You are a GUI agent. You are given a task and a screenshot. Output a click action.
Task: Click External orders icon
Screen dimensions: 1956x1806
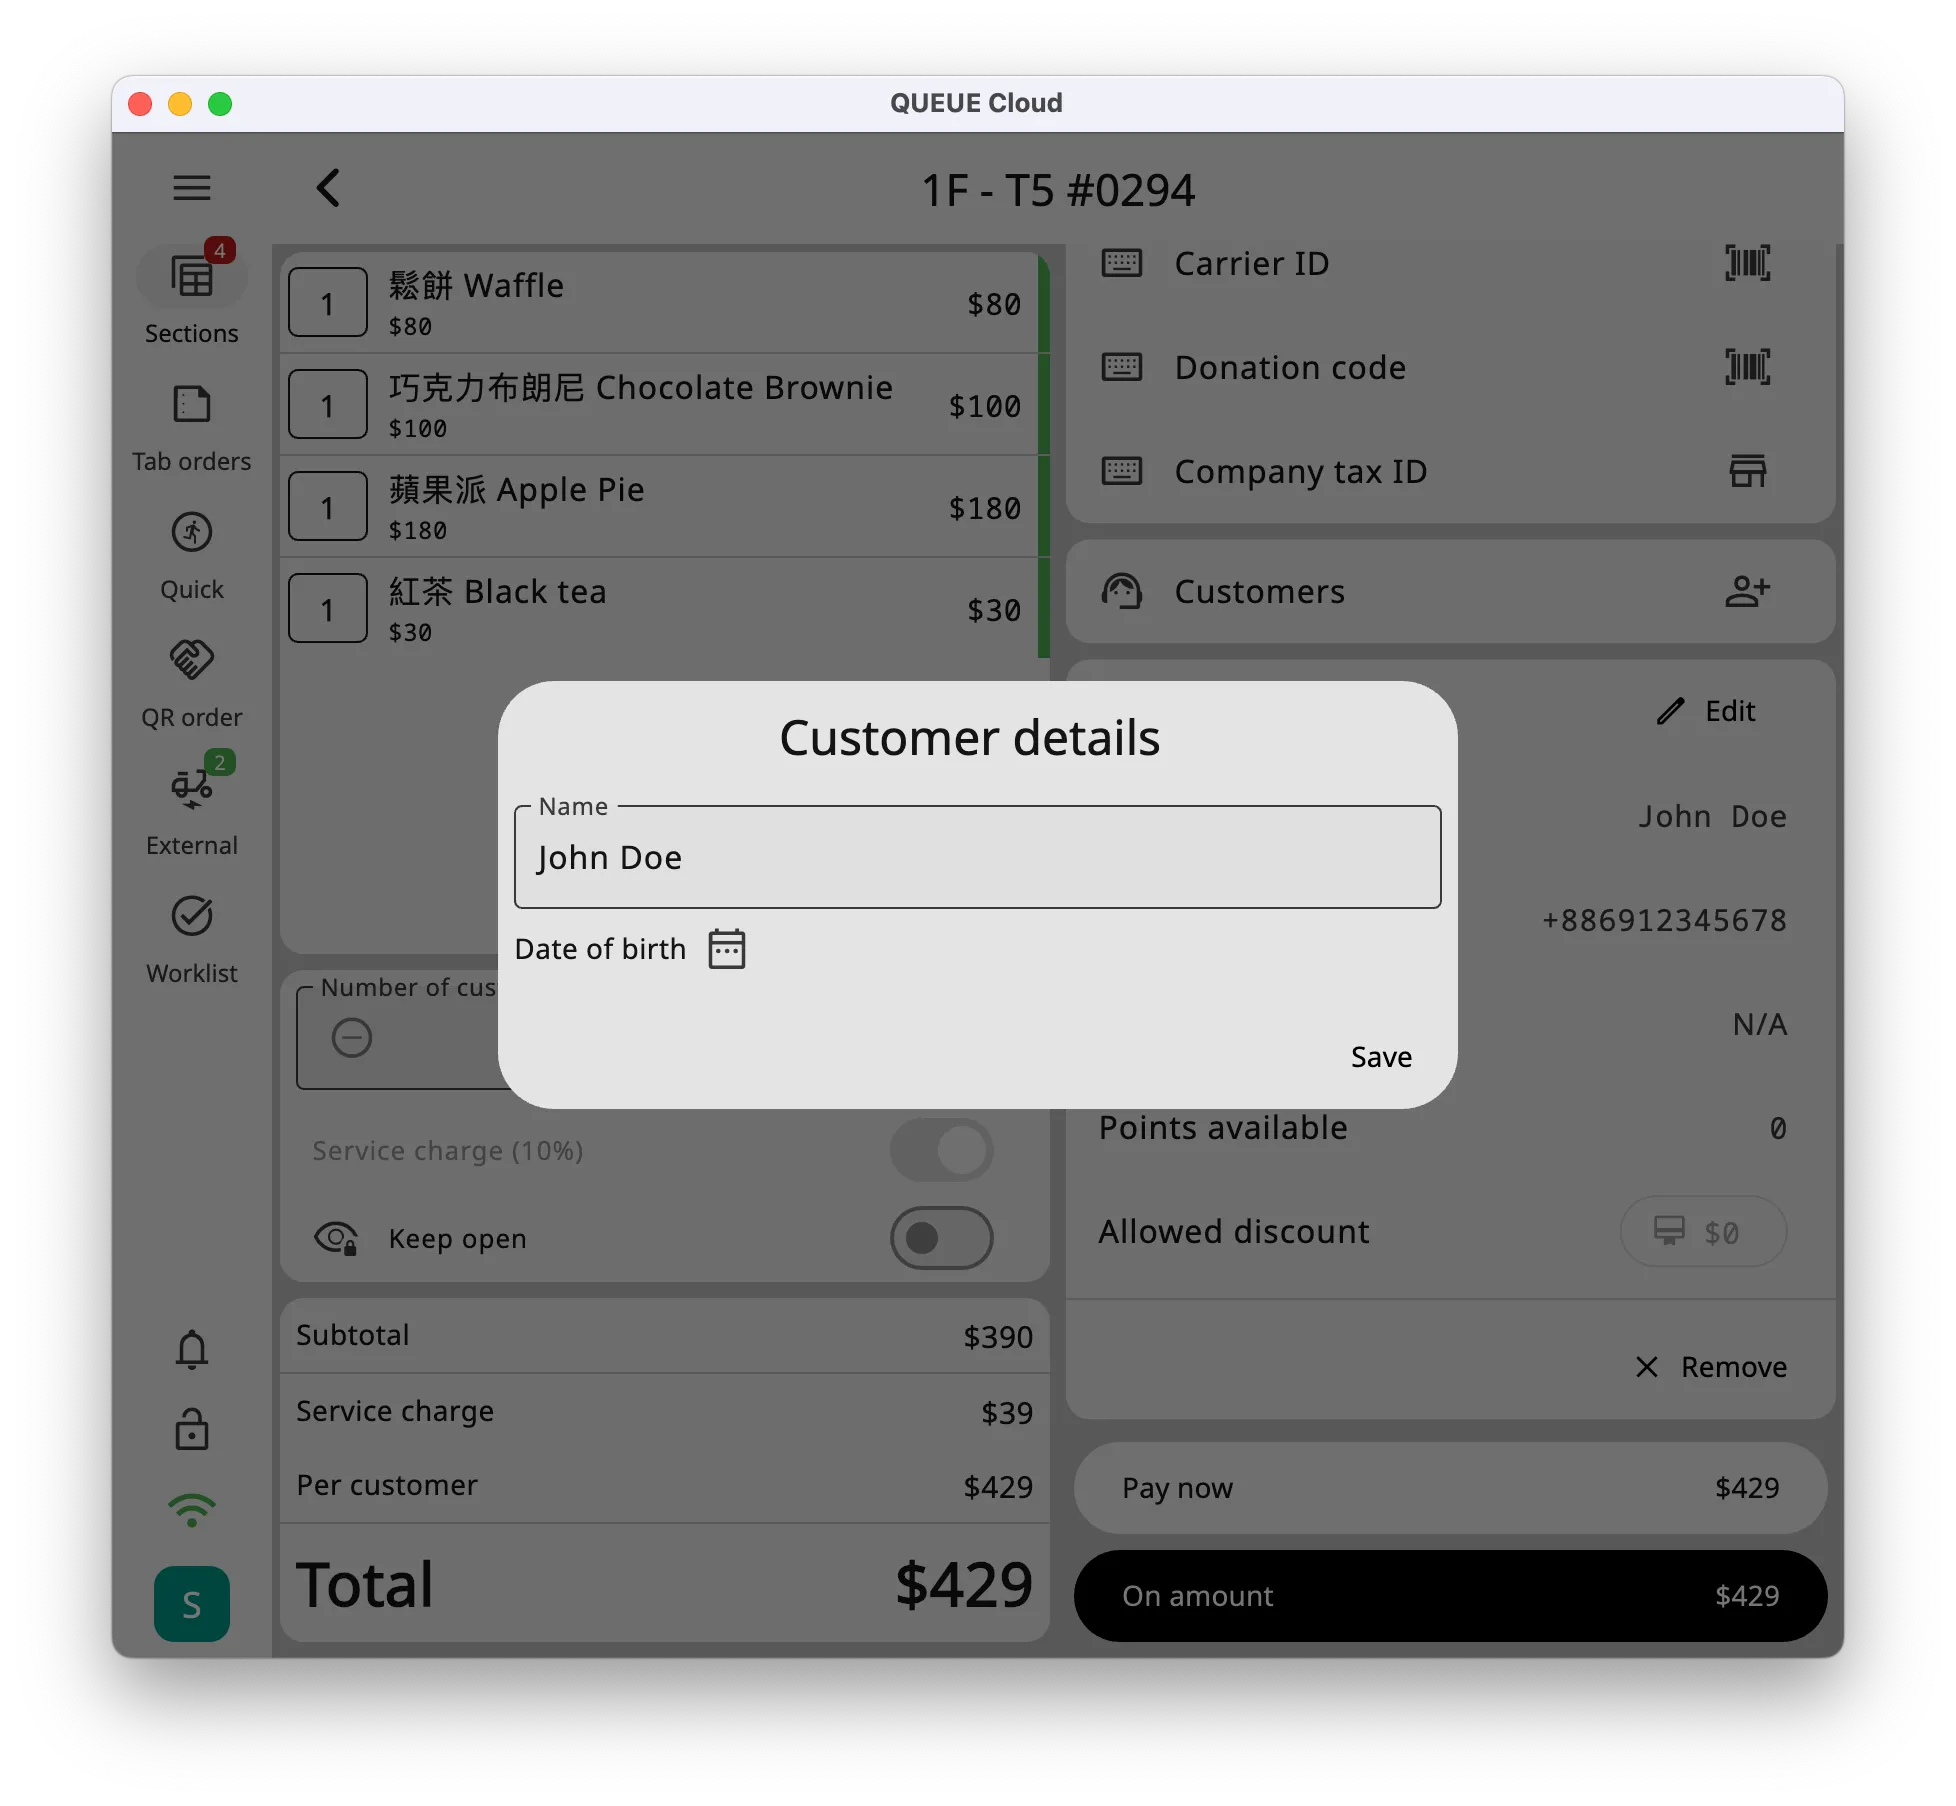coord(193,789)
